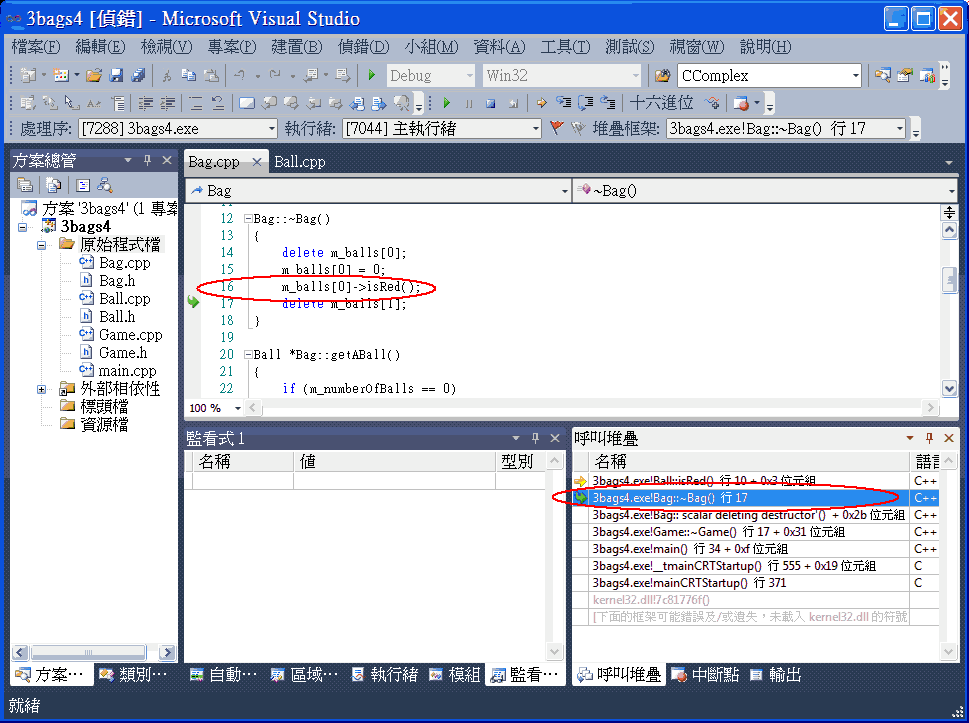Collapse the 原始程式檔 folder node

click(x=41, y=245)
